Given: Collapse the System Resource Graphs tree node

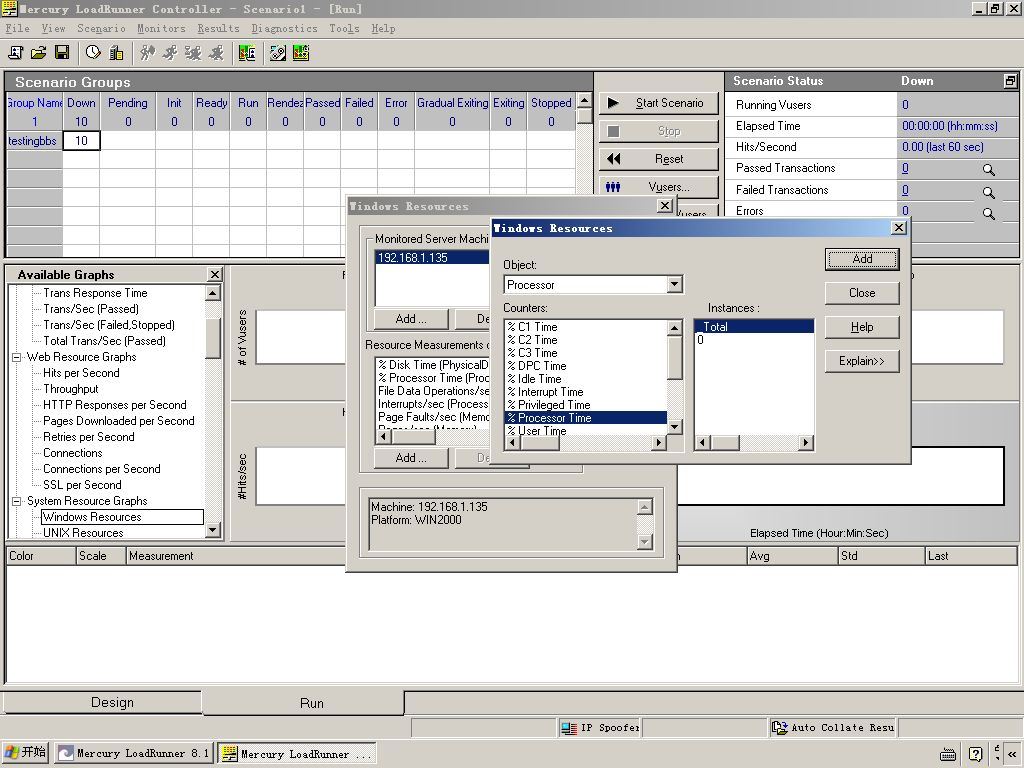Looking at the screenshot, I should pos(16,501).
